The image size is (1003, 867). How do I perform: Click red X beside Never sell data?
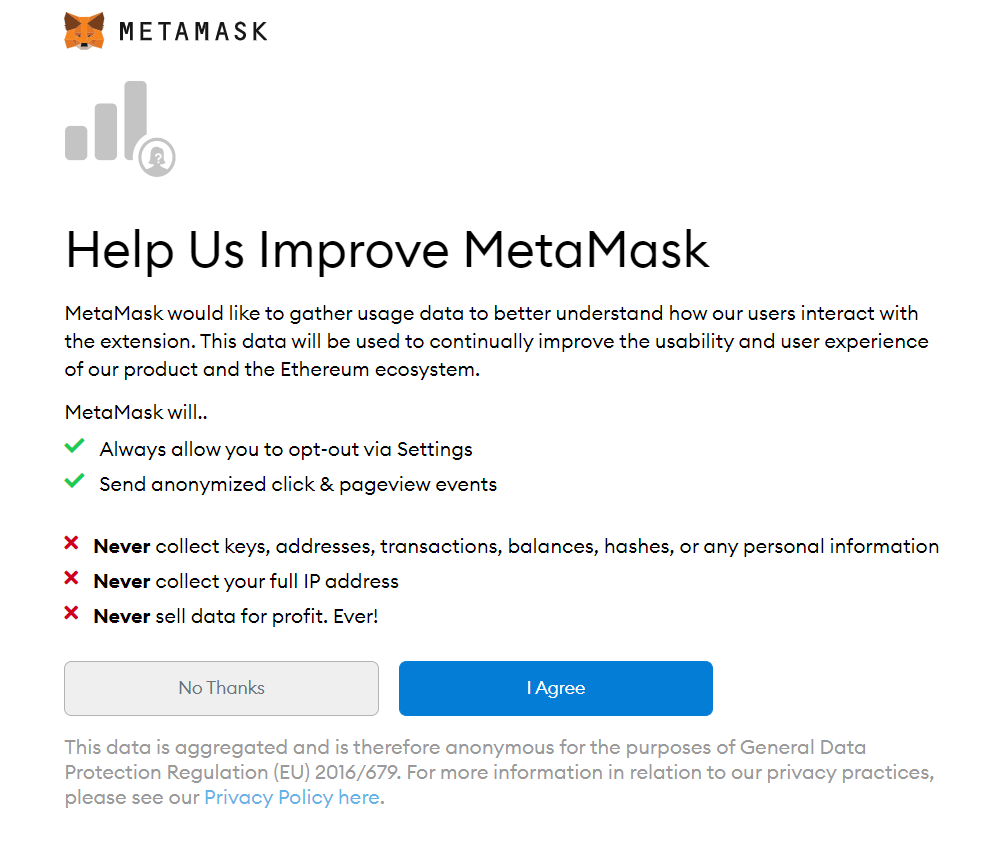point(71,614)
